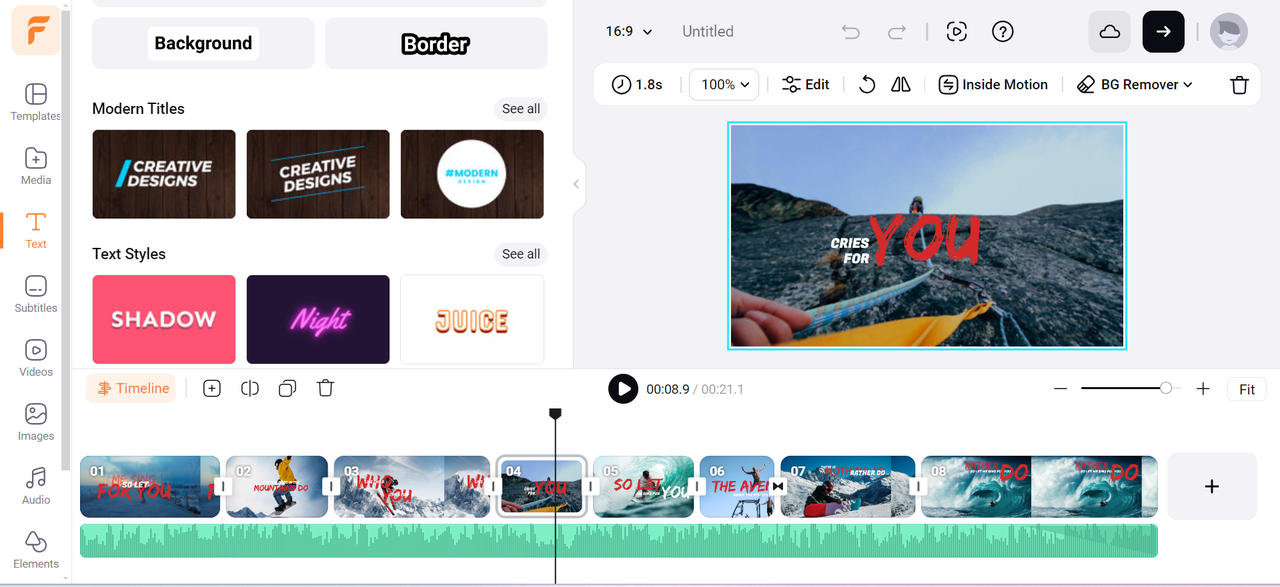Screen dimensions: 1280x587
Task: Zoom out the timeline with minus
Action: [x=1061, y=389]
